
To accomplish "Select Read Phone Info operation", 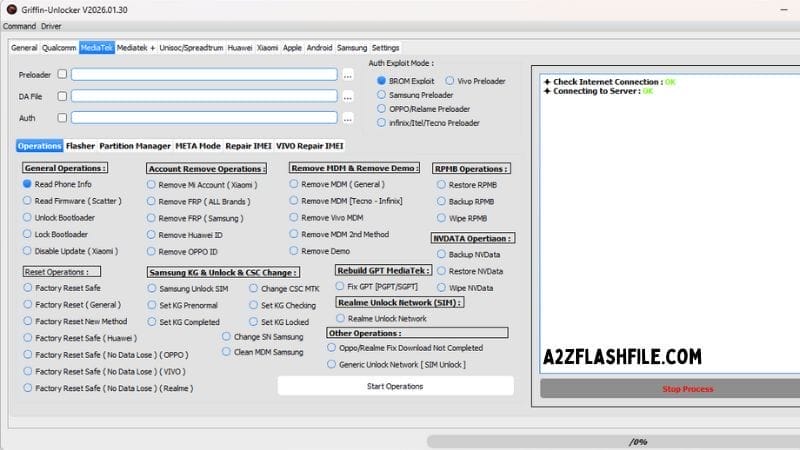I will [x=57, y=184].
